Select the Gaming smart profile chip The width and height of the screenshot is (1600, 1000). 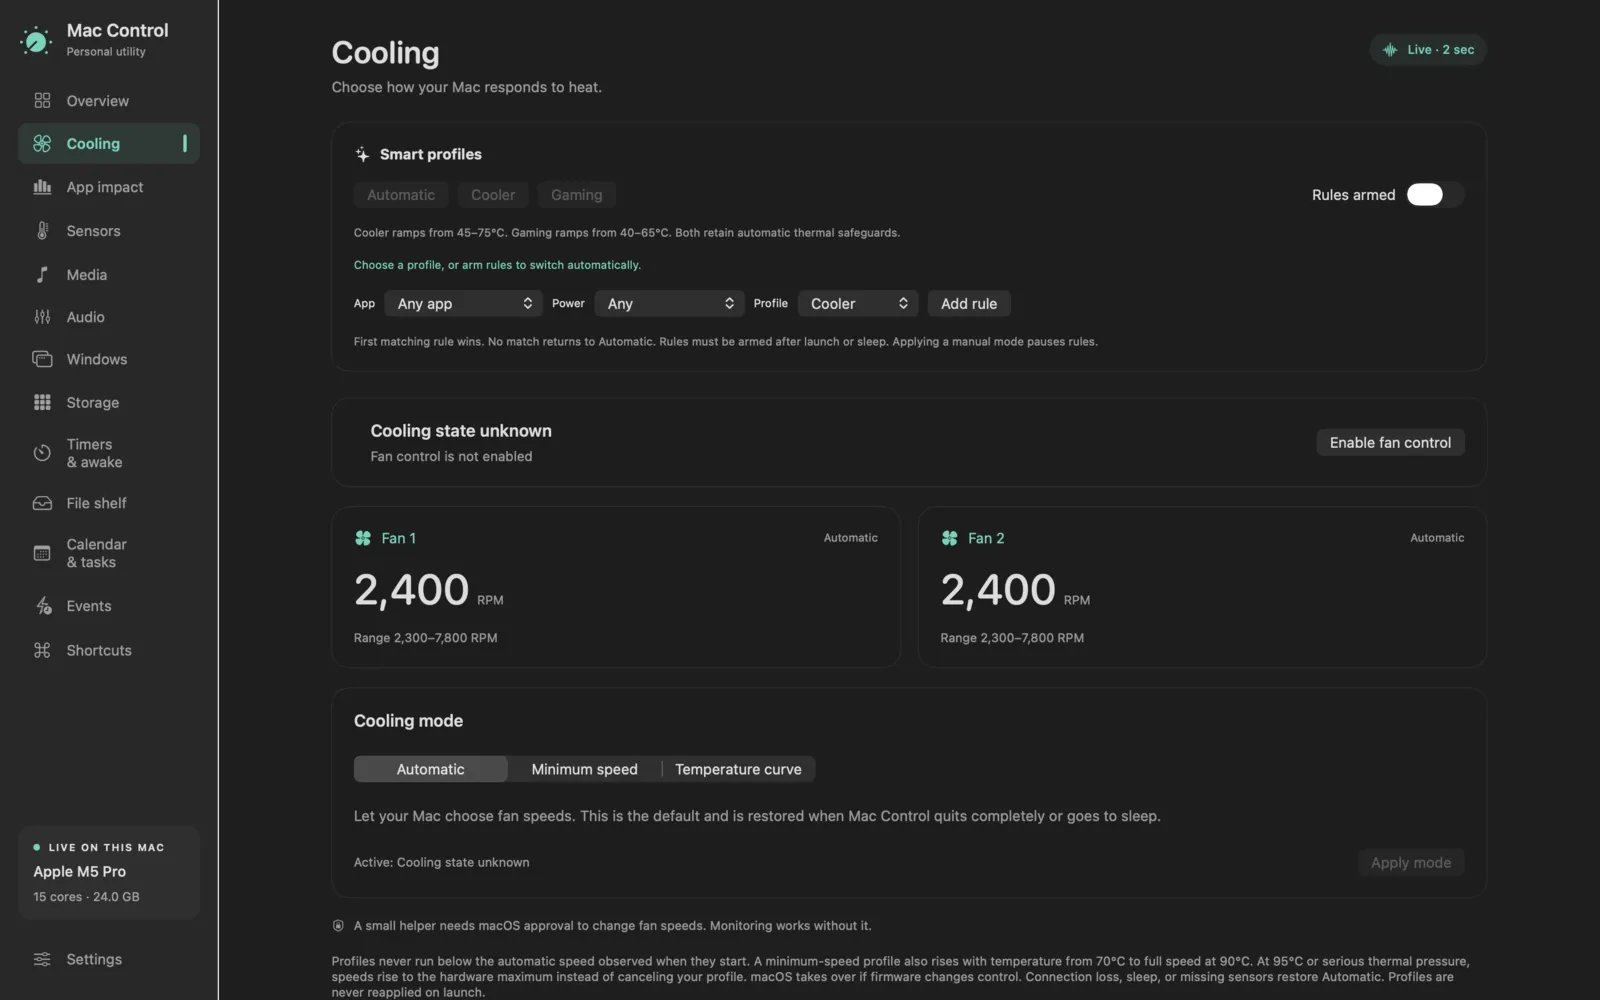(576, 195)
